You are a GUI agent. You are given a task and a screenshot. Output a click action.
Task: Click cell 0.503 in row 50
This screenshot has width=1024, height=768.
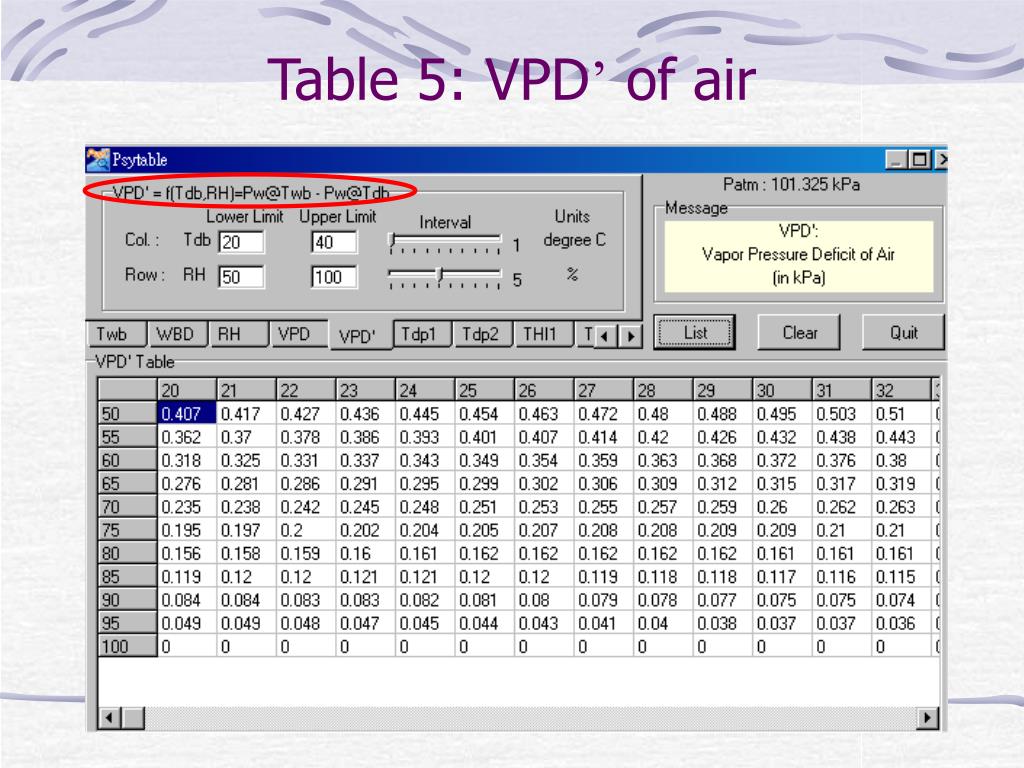841,413
